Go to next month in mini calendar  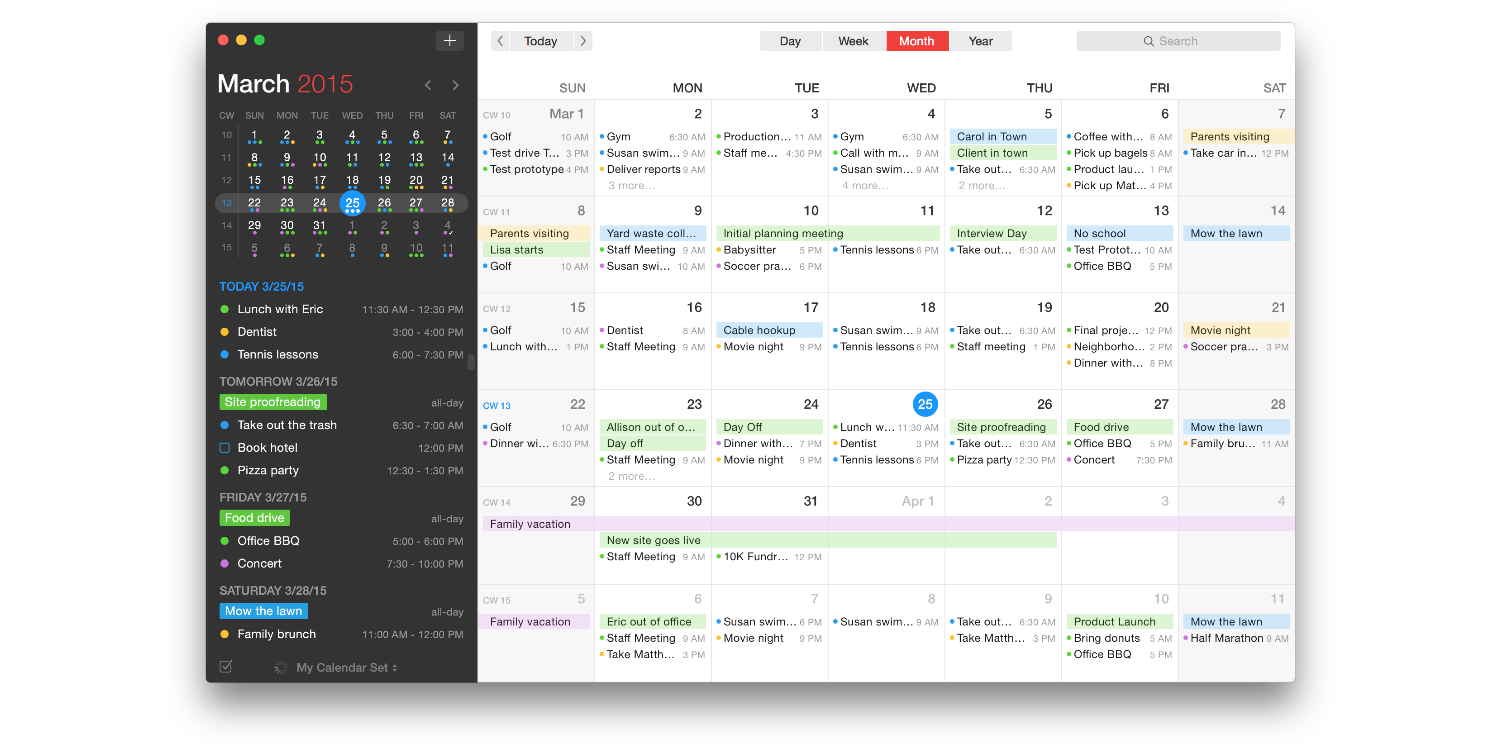tap(456, 86)
